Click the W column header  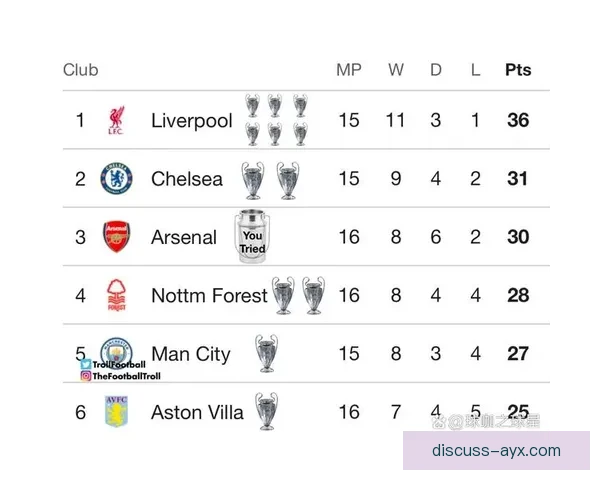pyautogui.click(x=396, y=70)
